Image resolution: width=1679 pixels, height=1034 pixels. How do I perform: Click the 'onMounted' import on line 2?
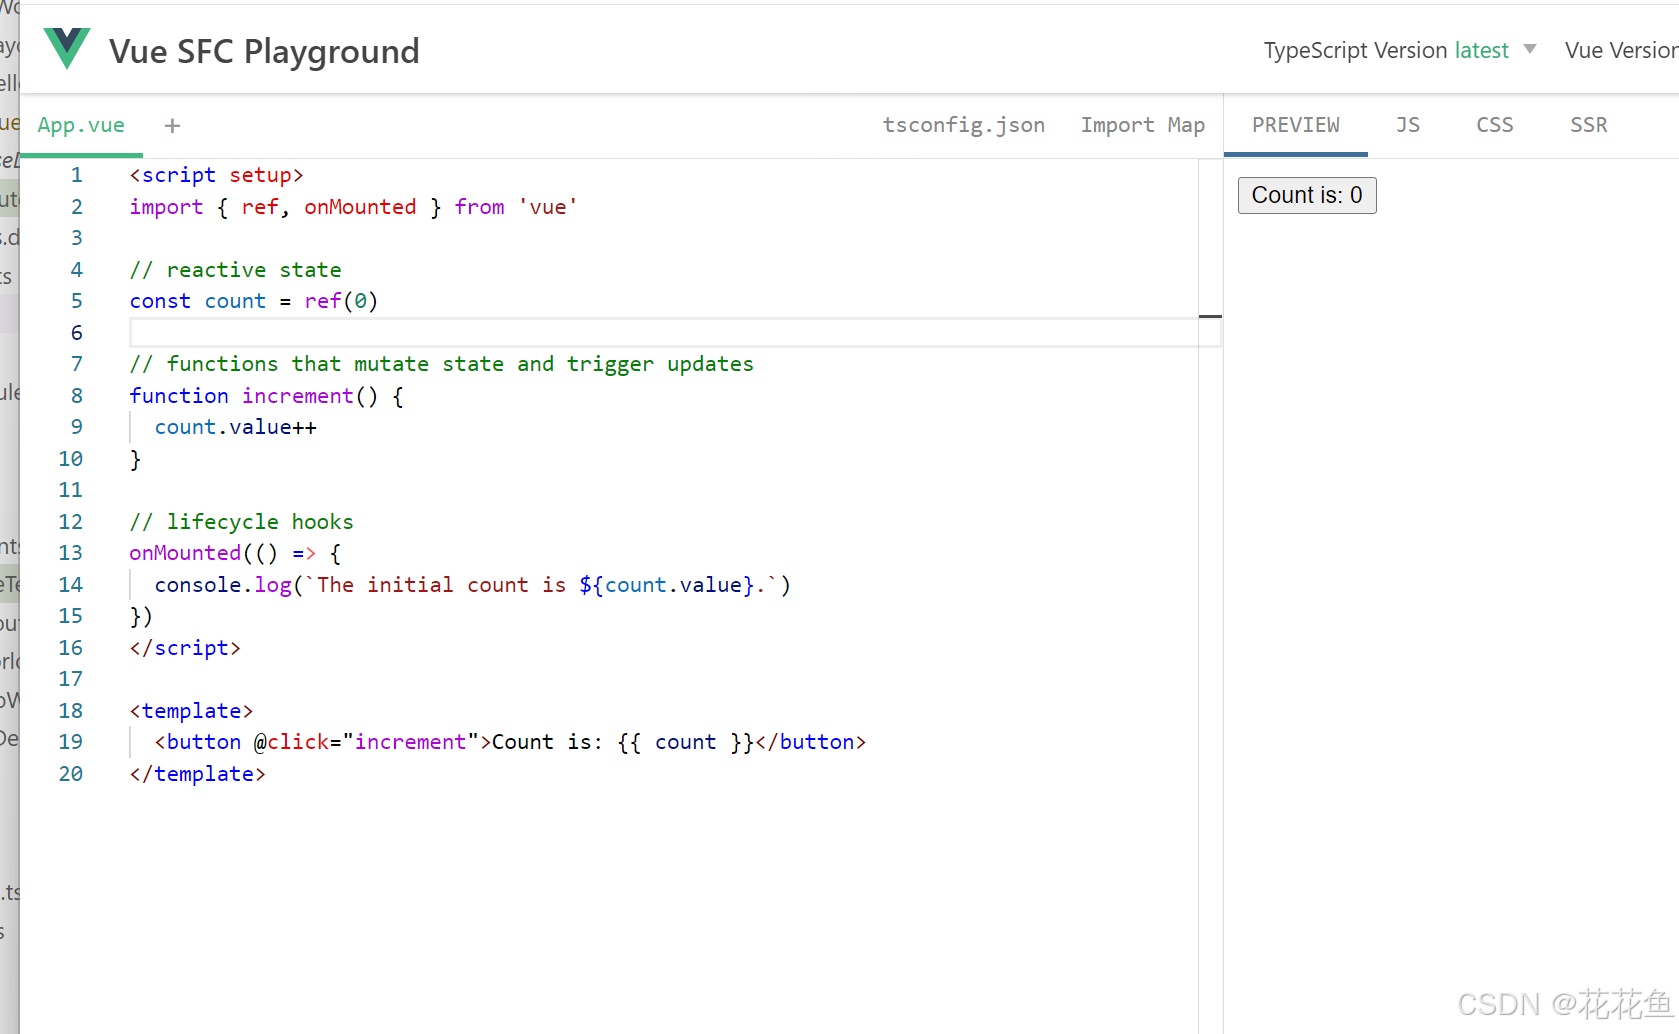(x=360, y=207)
